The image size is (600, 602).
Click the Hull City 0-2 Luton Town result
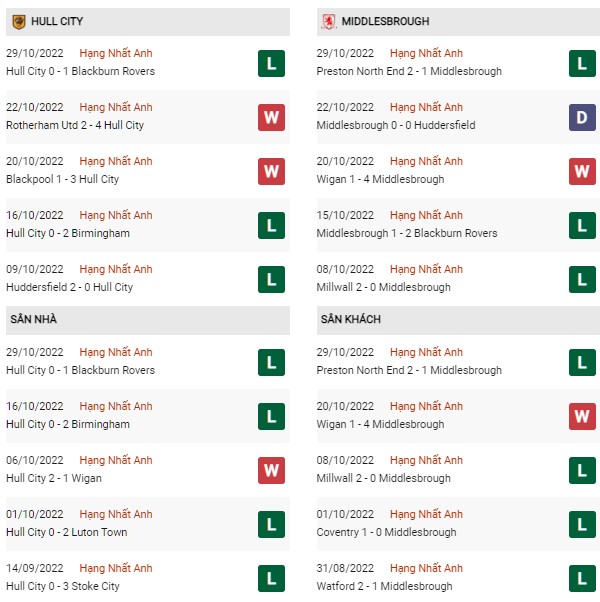point(67,532)
